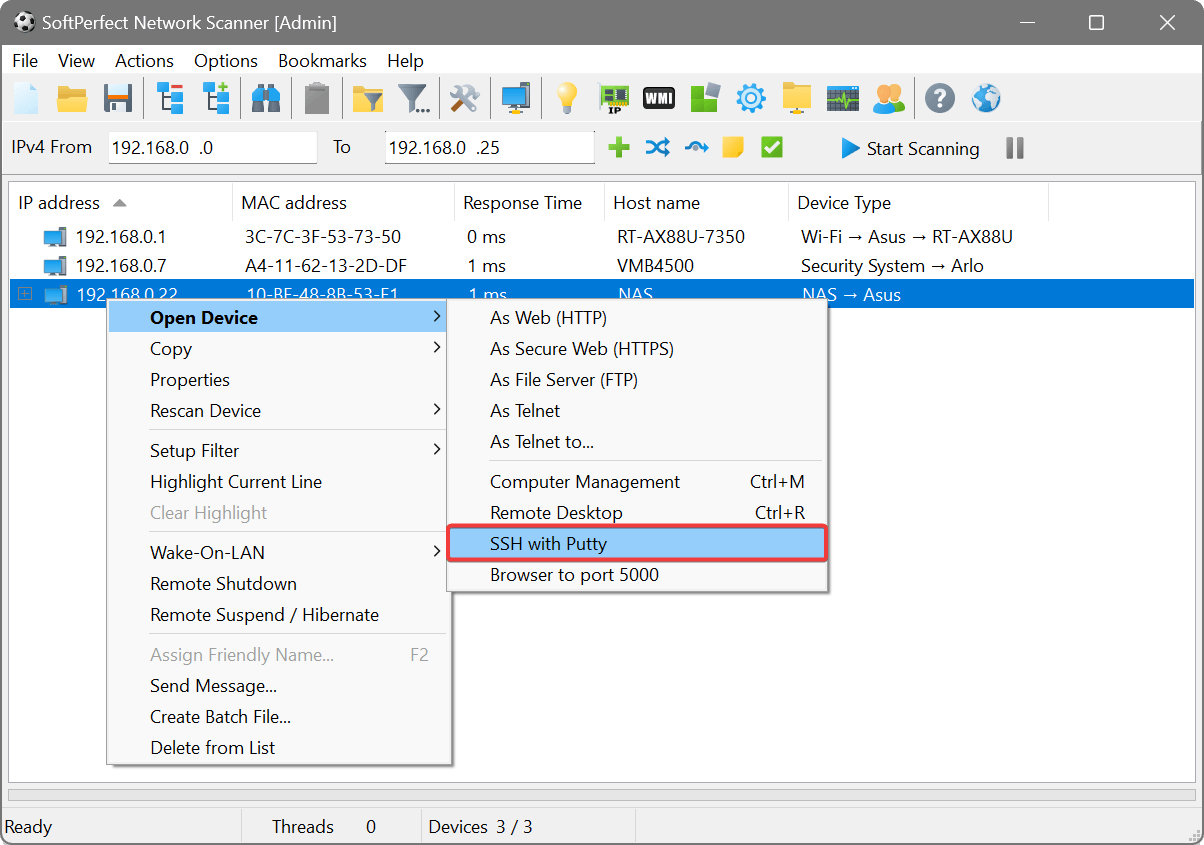Click the green IP network card icon
Image resolution: width=1204 pixels, height=845 pixels.
tap(613, 98)
